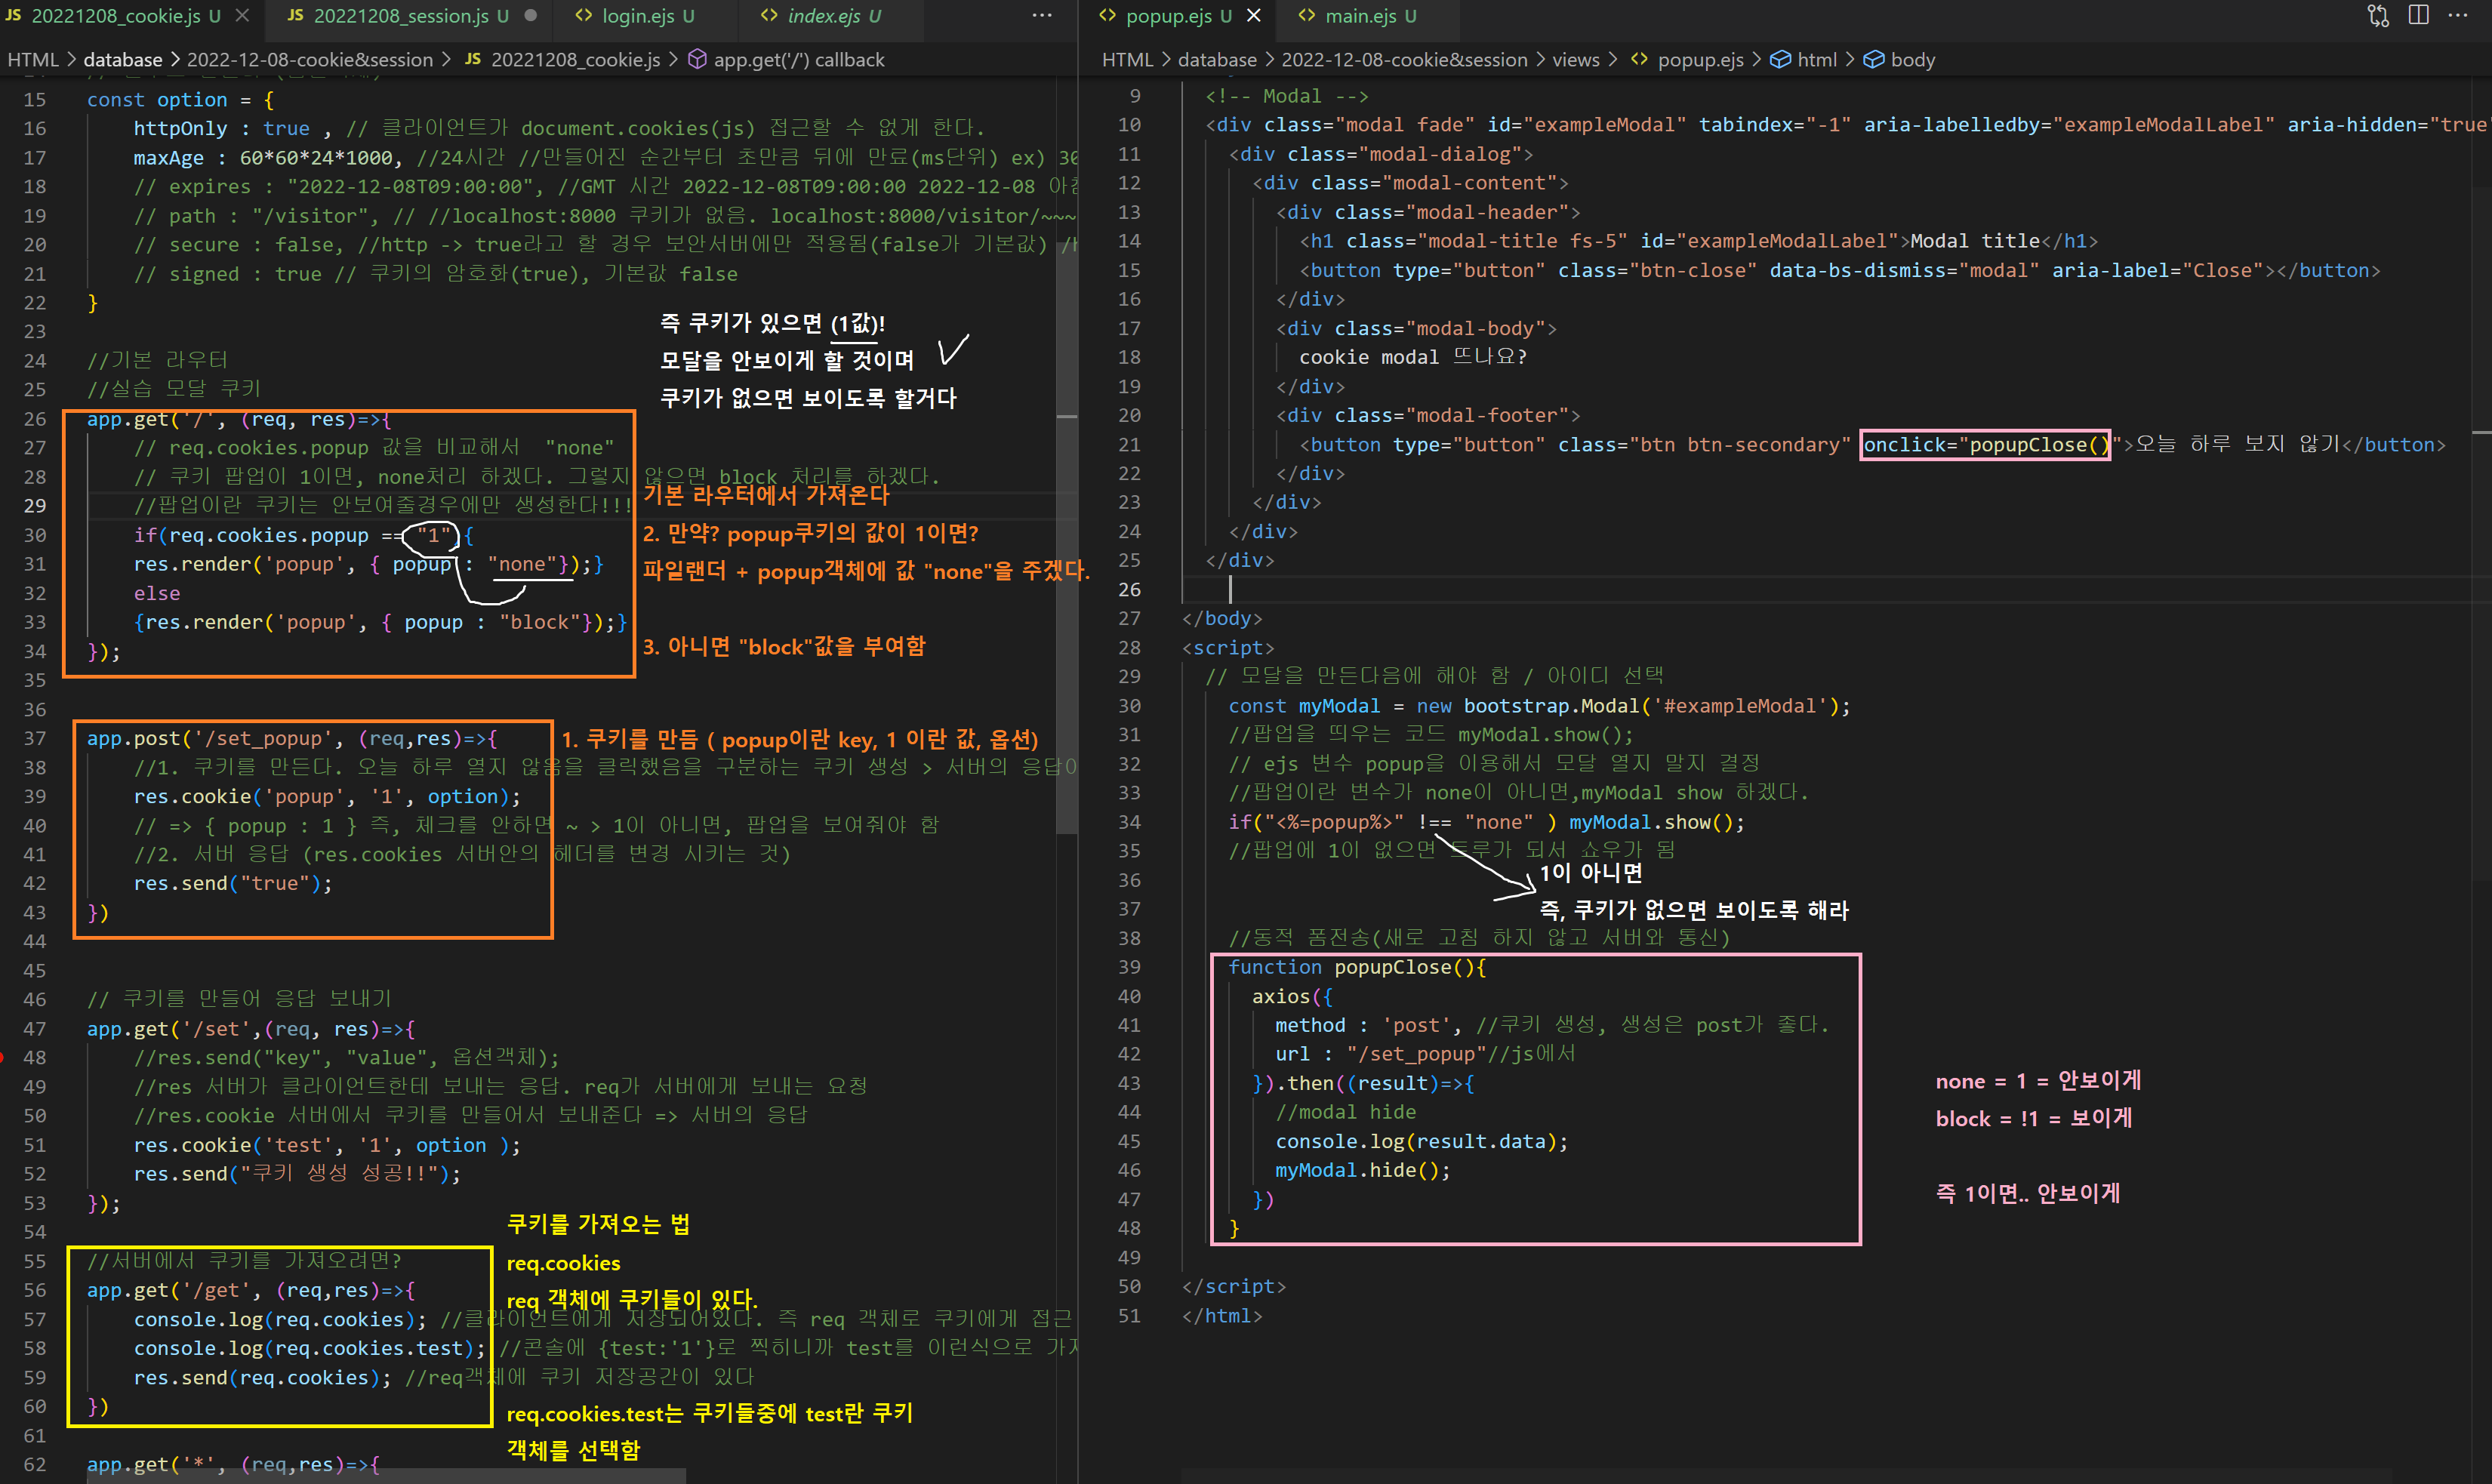This screenshot has width=2492, height=1484.
Task: Expand 20221208_cookie.js breadcrumb dropdown
Action: click(575, 60)
